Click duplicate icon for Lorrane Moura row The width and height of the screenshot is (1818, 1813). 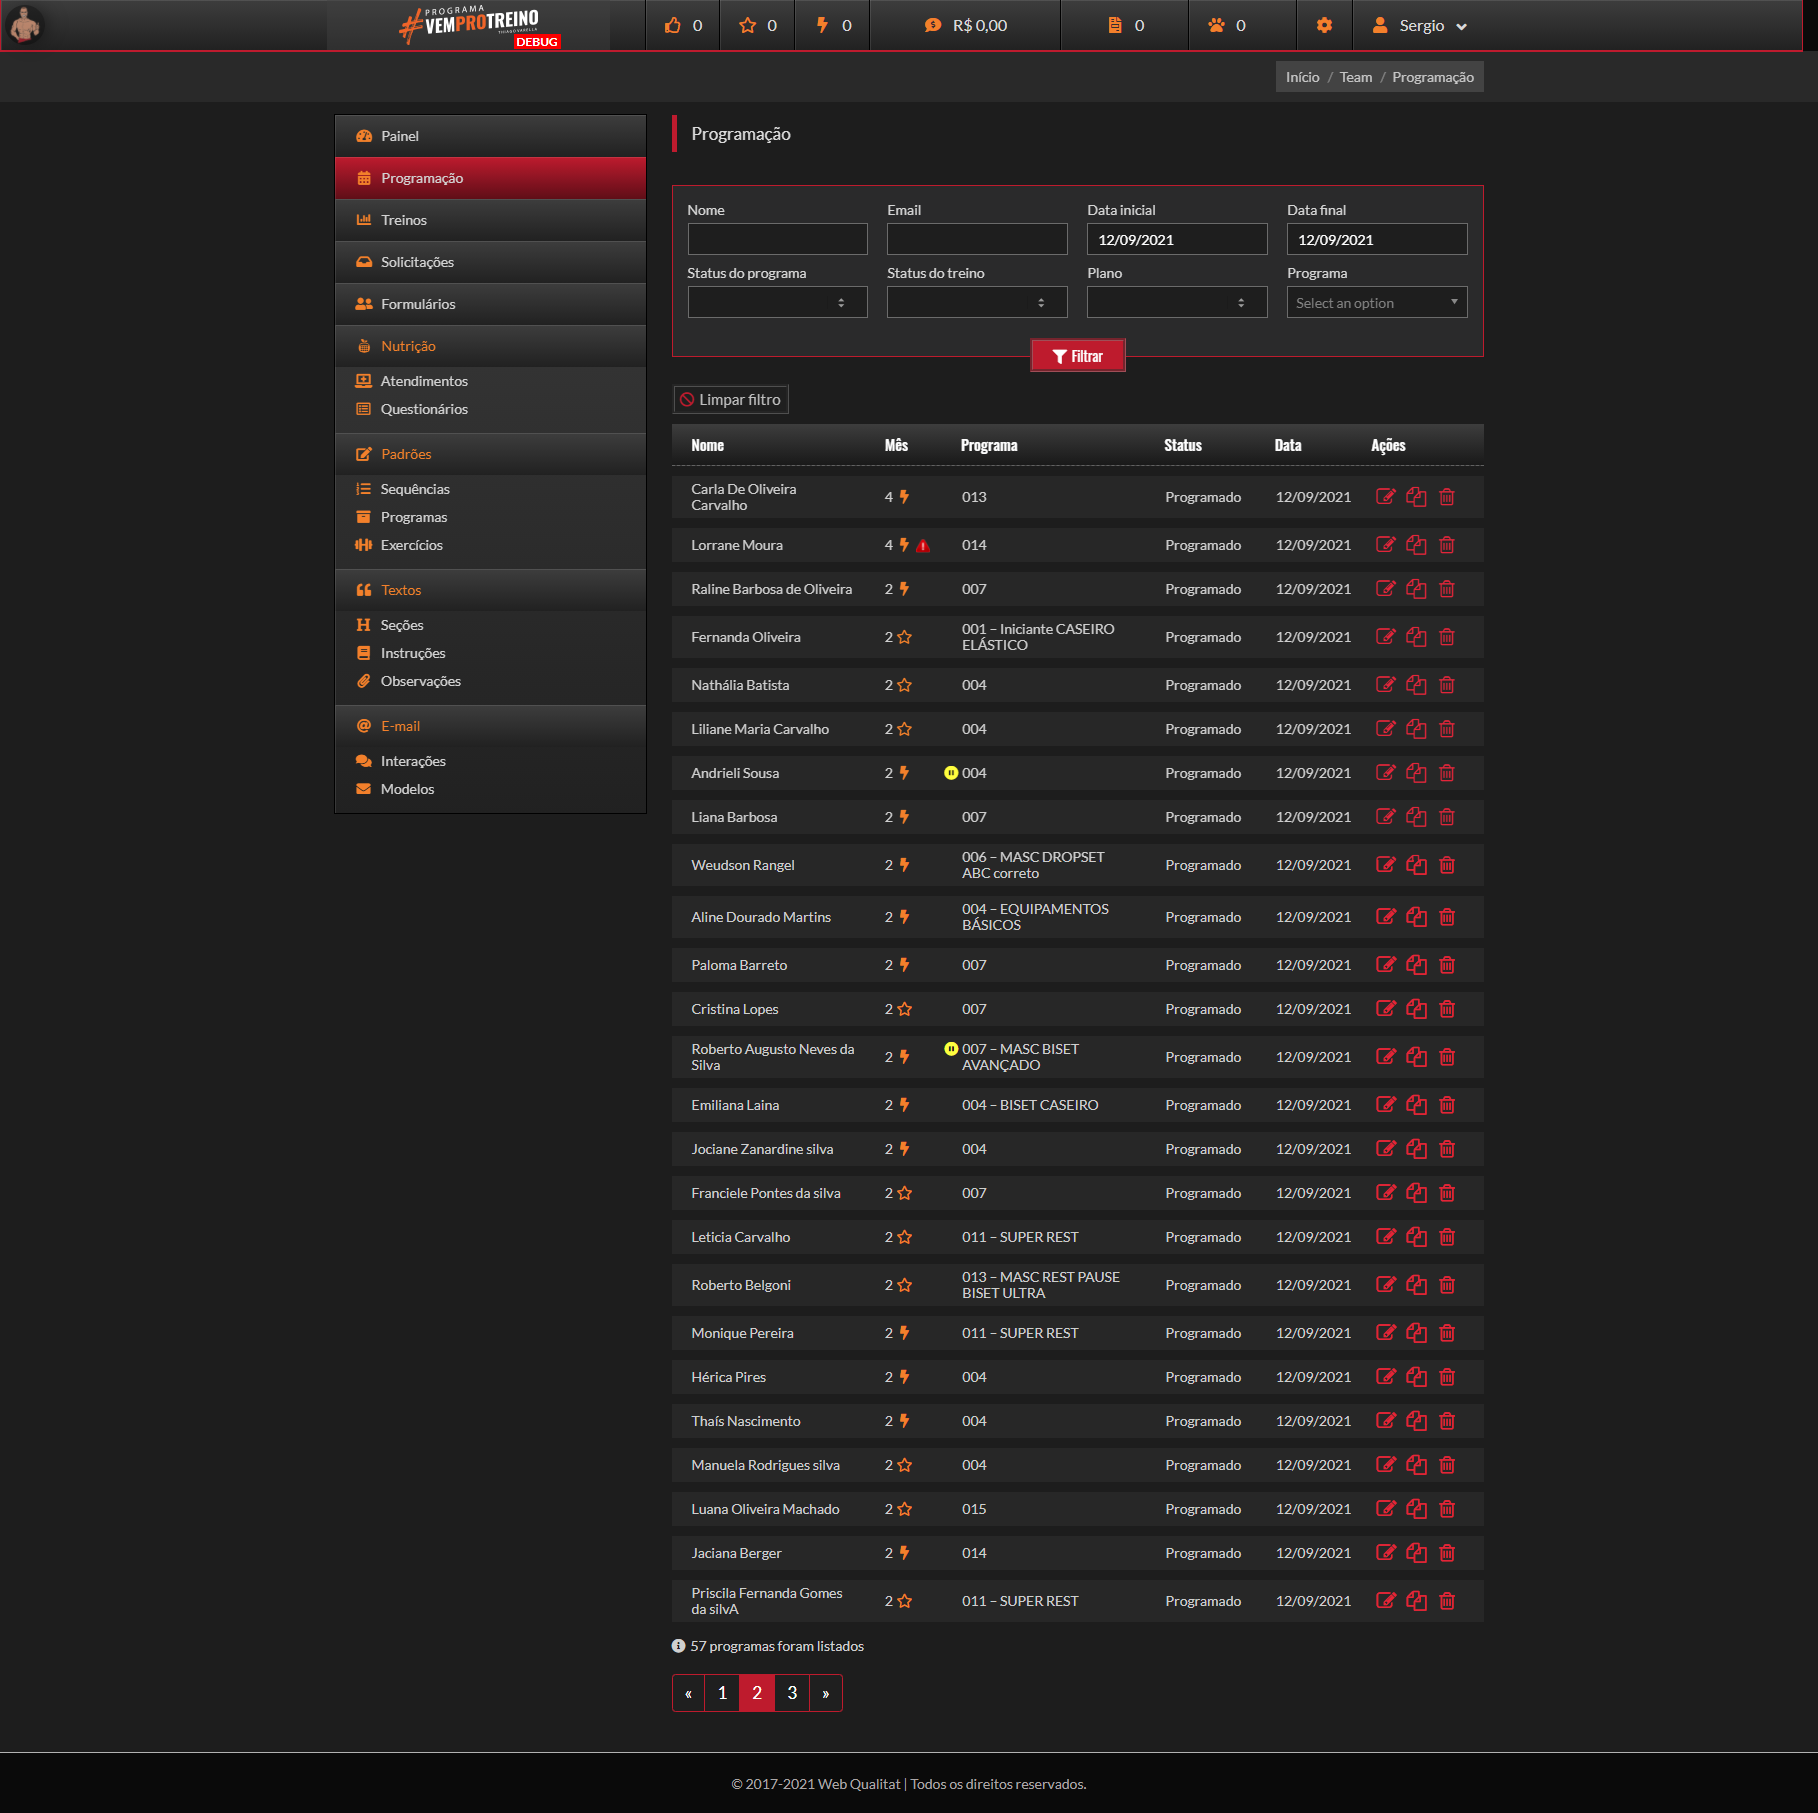[x=1416, y=545]
